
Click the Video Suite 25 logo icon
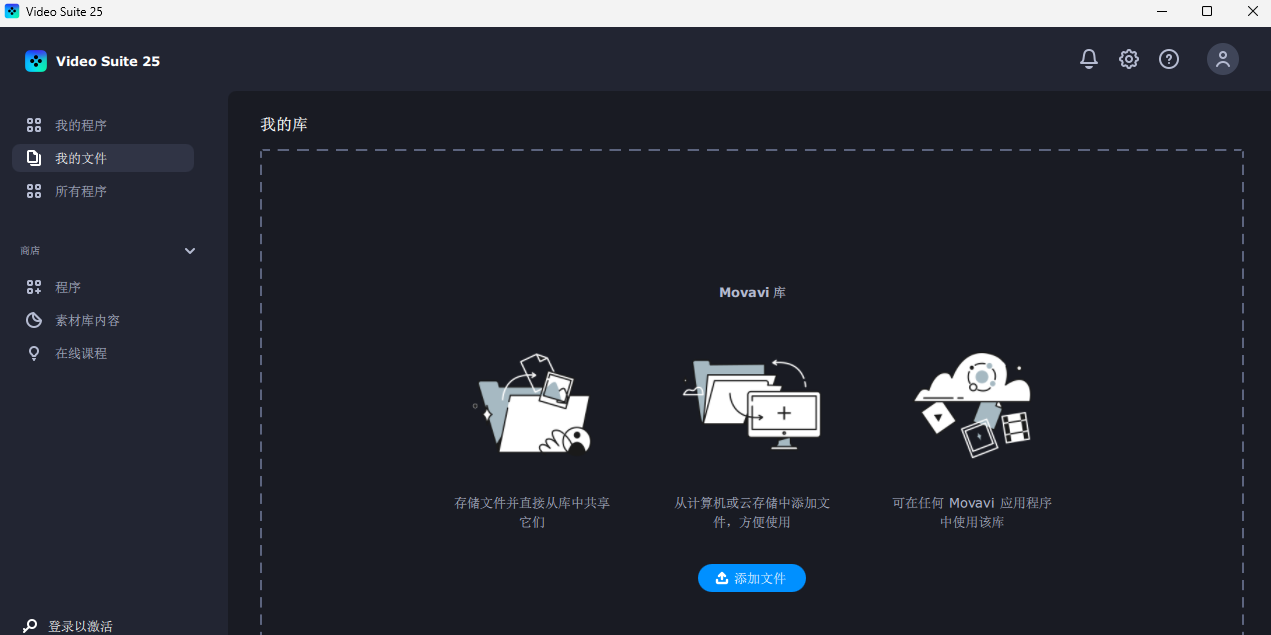click(36, 61)
